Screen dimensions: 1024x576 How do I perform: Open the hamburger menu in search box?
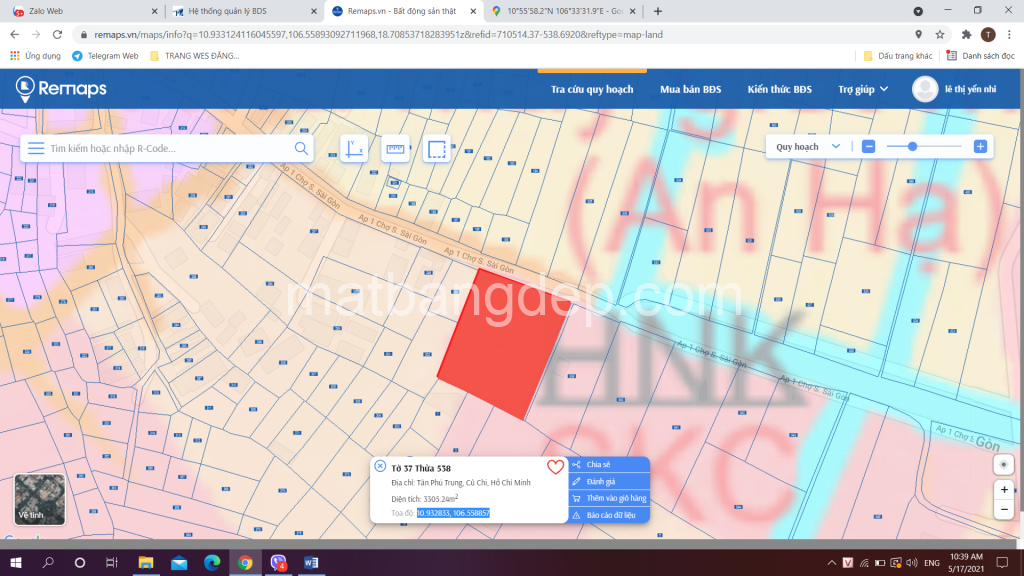pos(36,148)
